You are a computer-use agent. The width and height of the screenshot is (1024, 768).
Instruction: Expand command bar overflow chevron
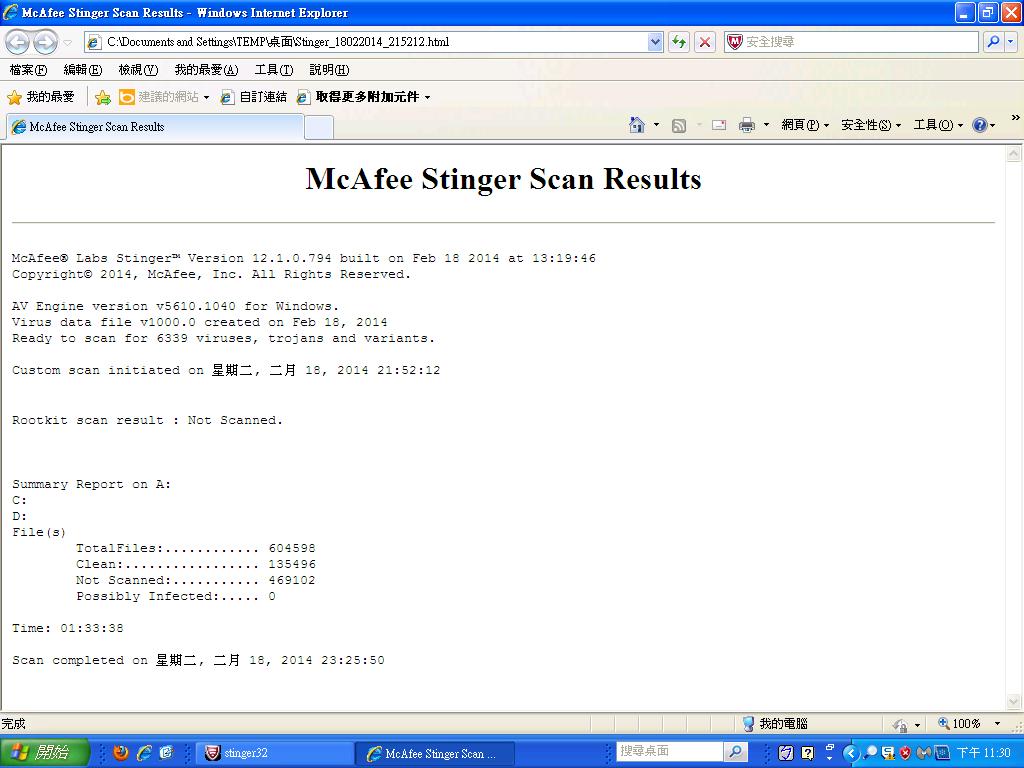tap(1016, 118)
